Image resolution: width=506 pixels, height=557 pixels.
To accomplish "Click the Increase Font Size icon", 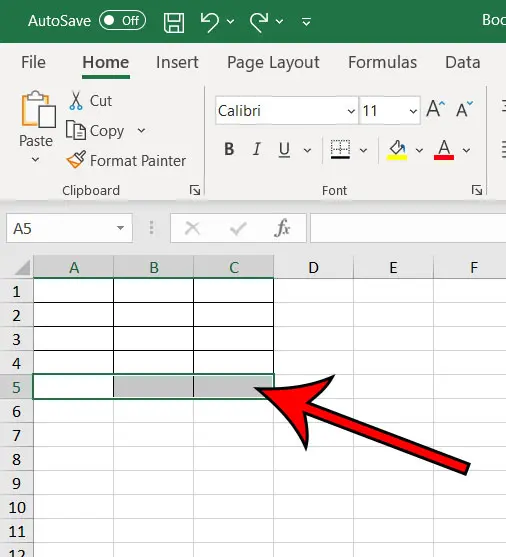I will point(435,108).
